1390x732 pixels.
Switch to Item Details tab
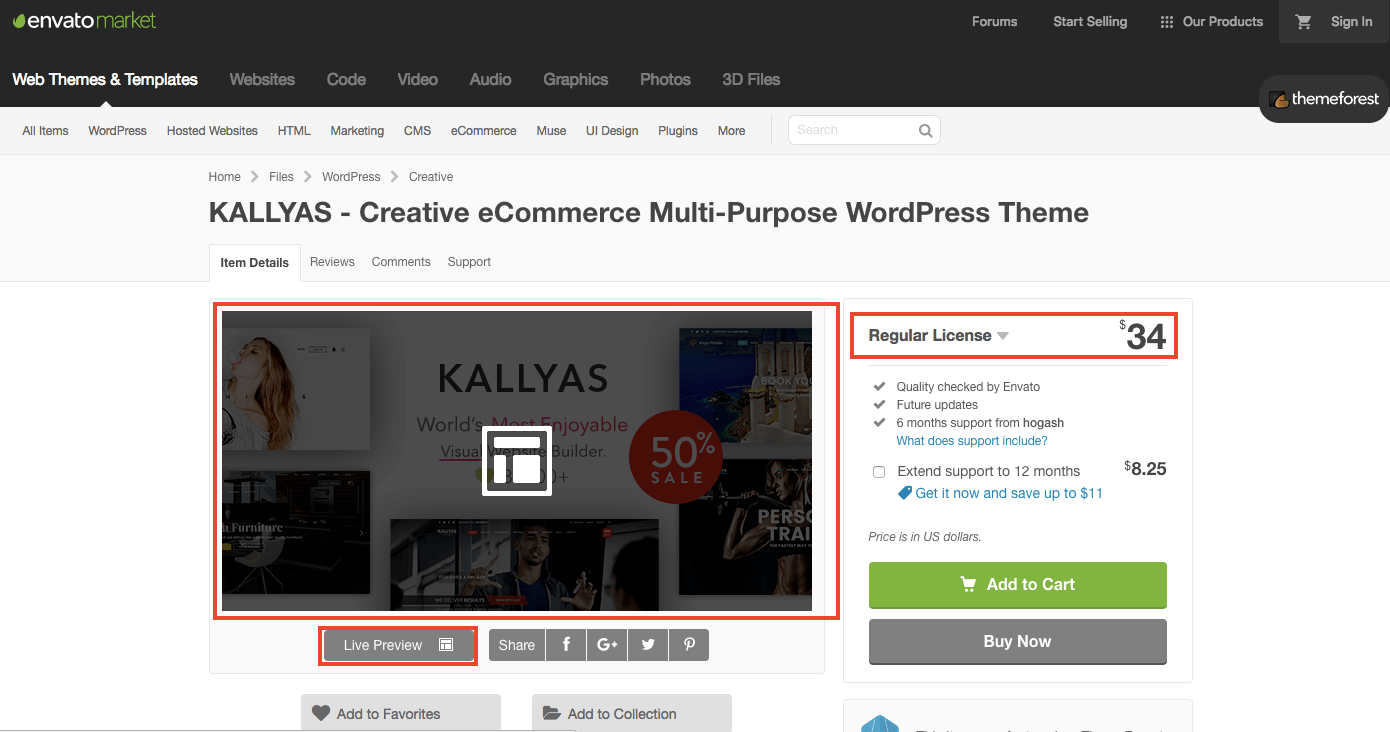tap(254, 262)
